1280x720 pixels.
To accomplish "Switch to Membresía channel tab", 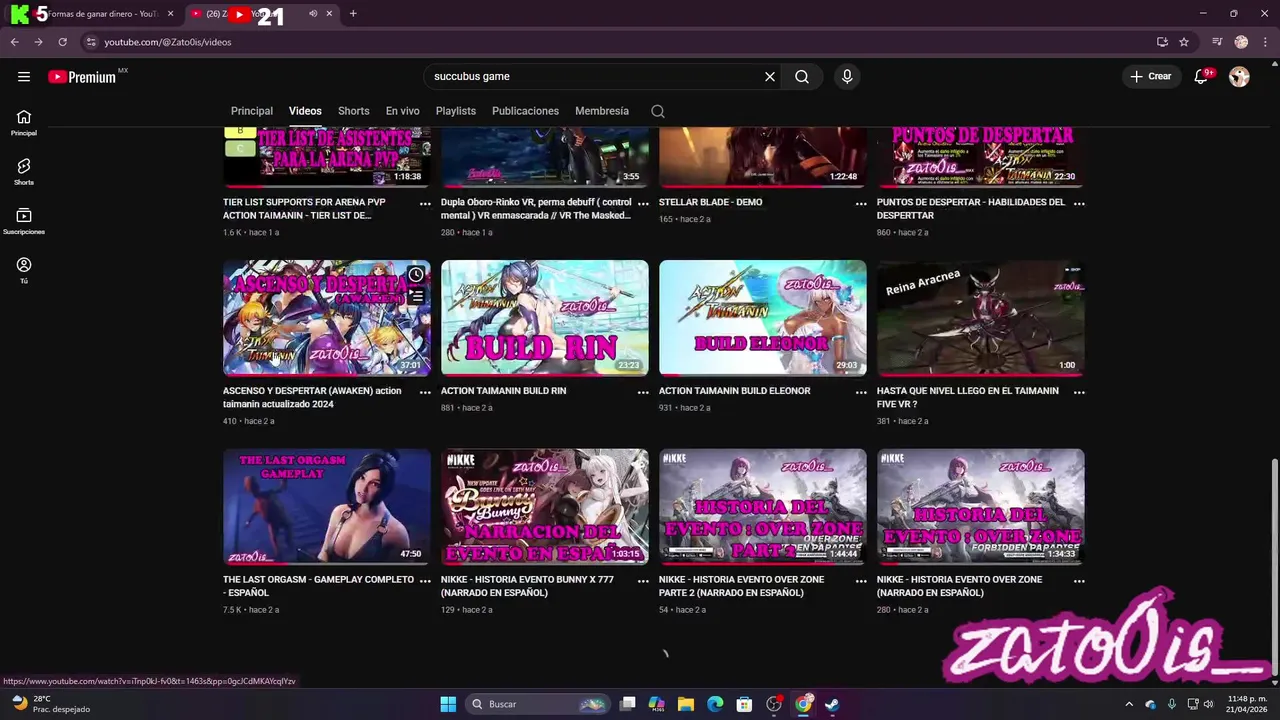I will (602, 111).
